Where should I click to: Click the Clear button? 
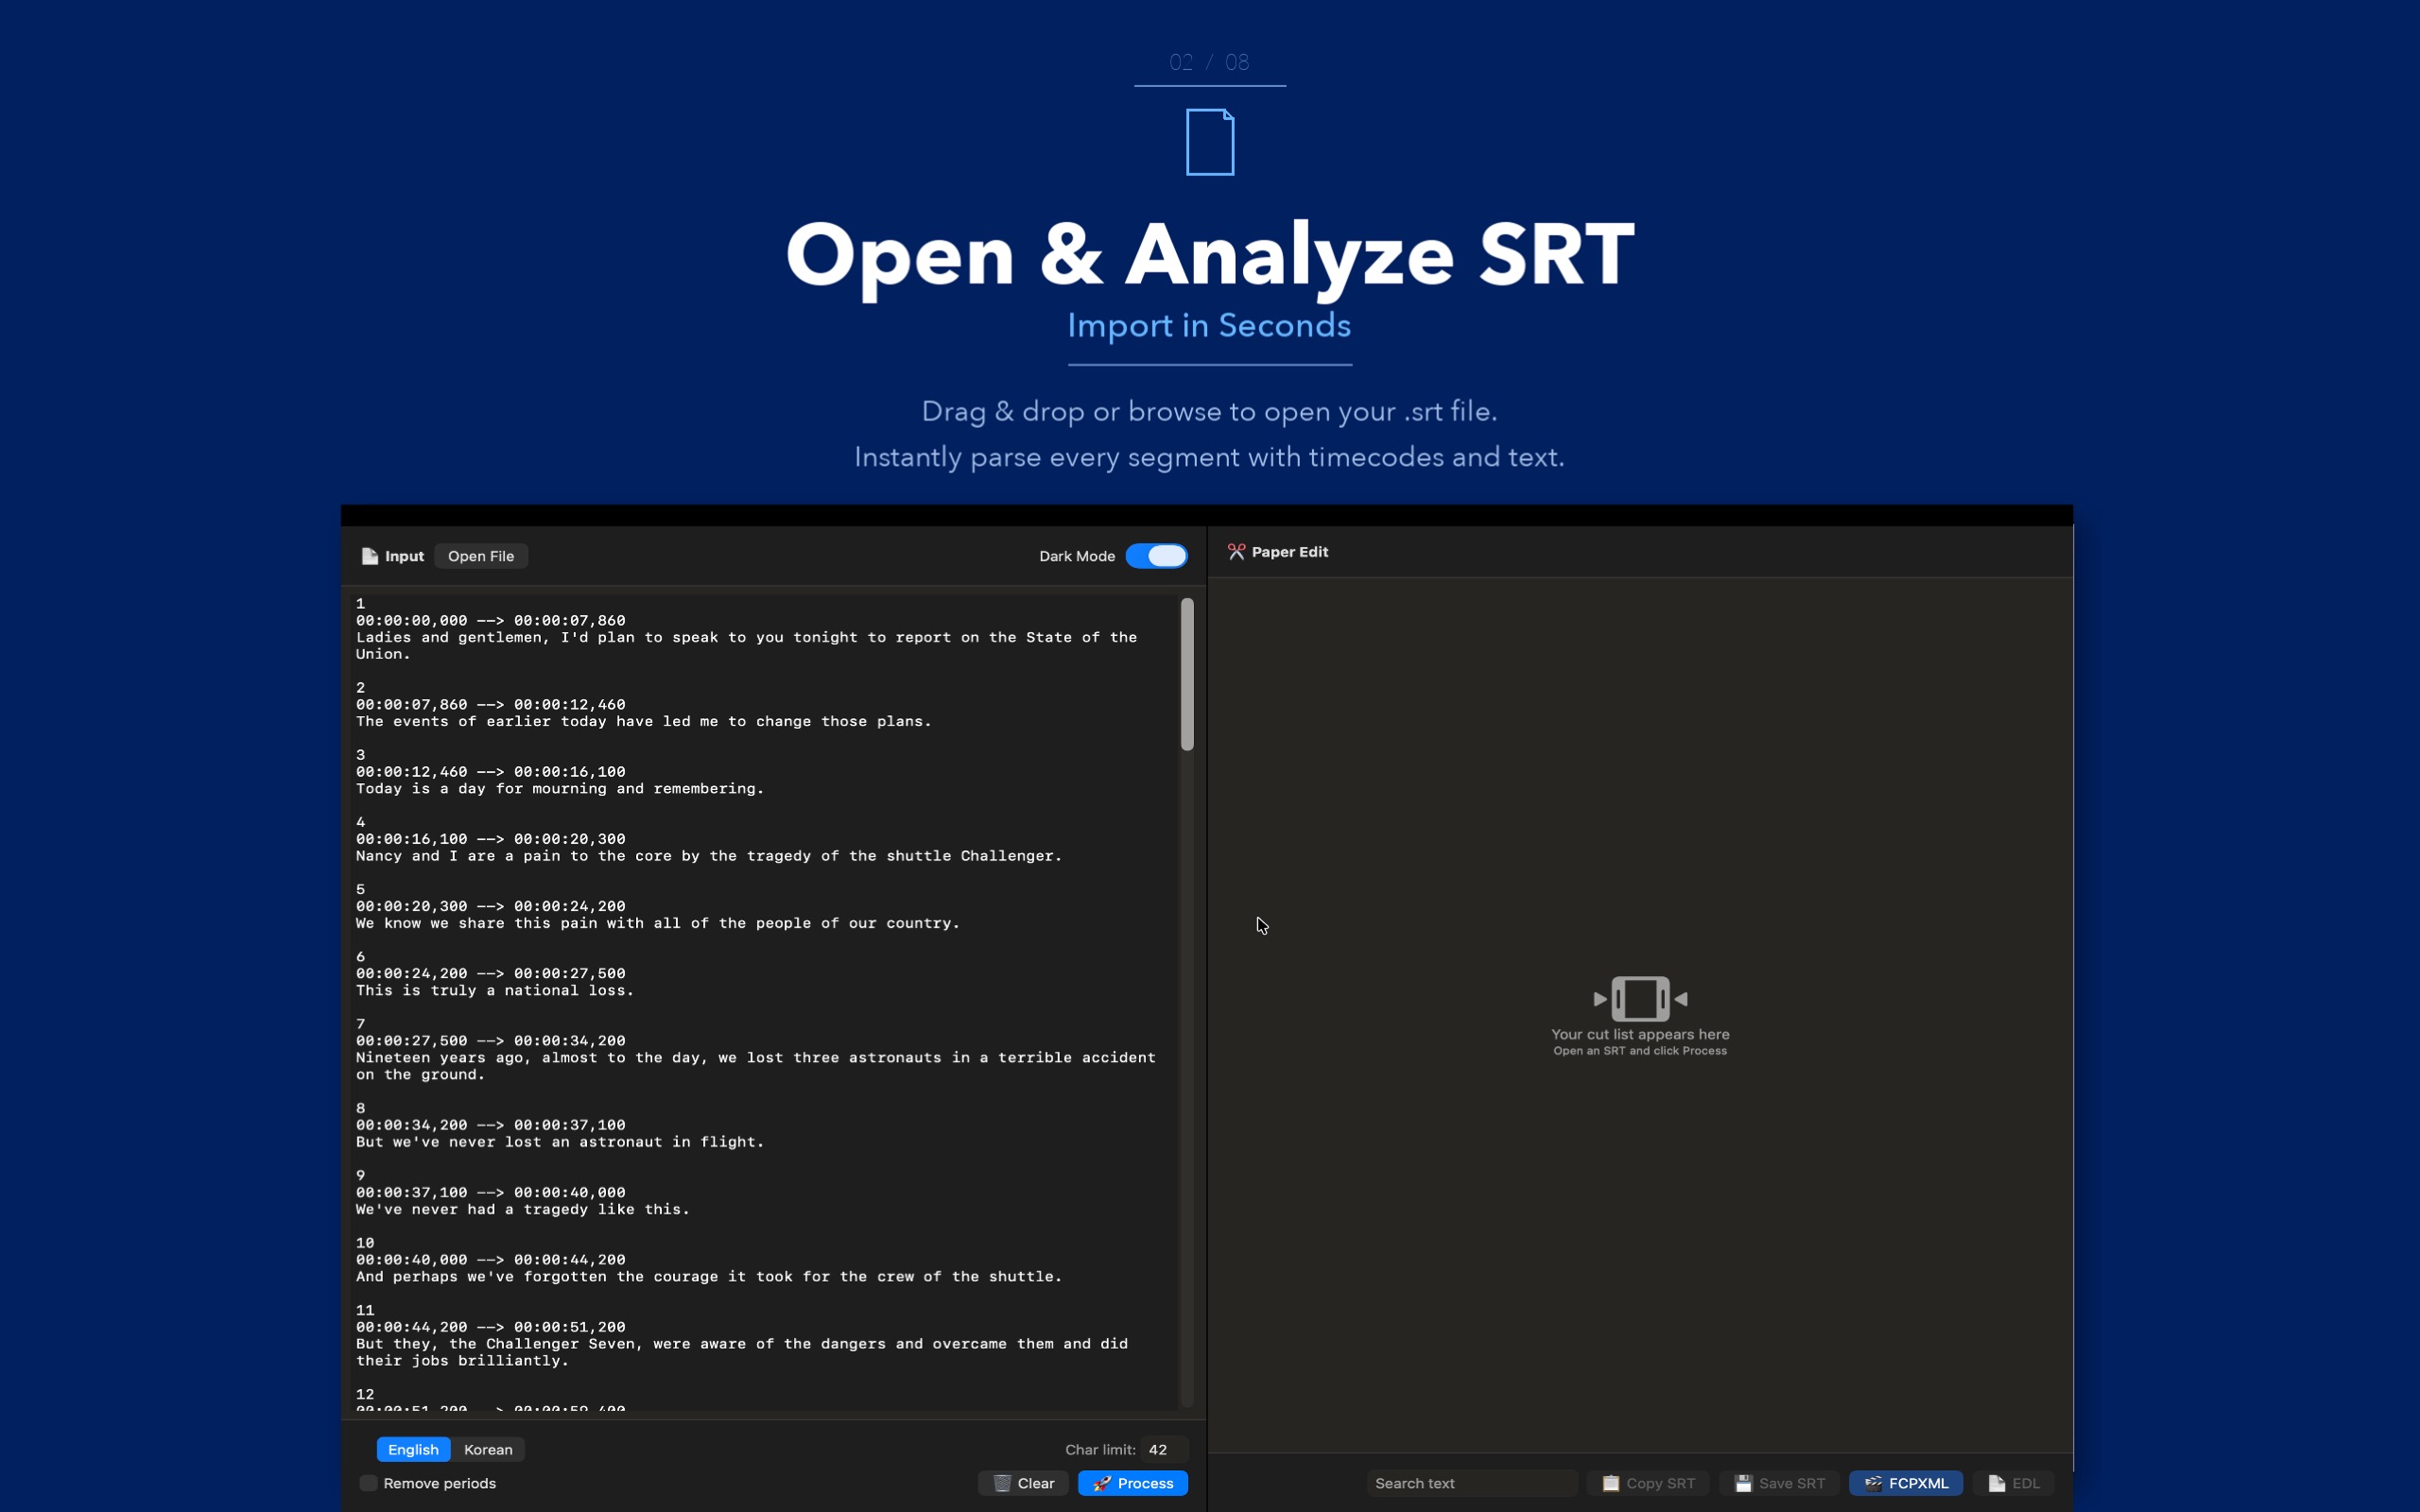1022,1483
